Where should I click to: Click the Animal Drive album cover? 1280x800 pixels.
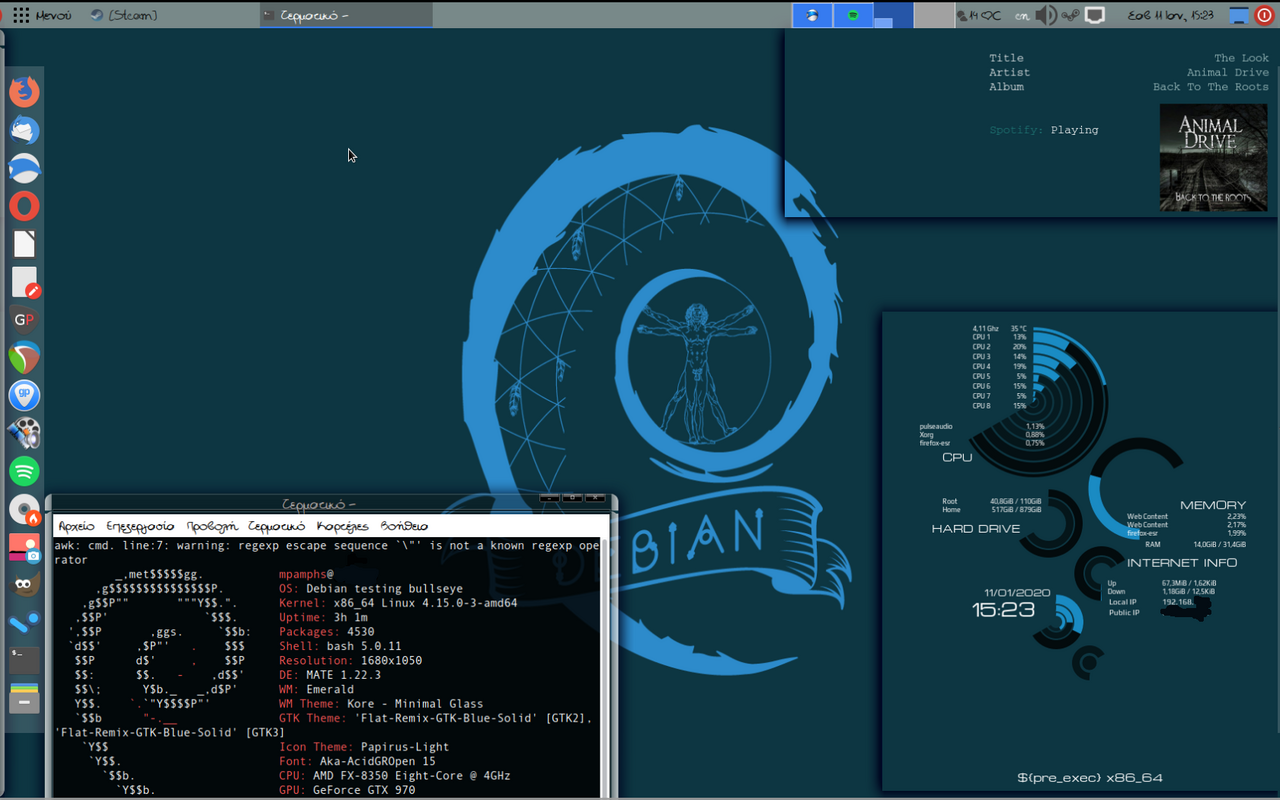click(1213, 158)
